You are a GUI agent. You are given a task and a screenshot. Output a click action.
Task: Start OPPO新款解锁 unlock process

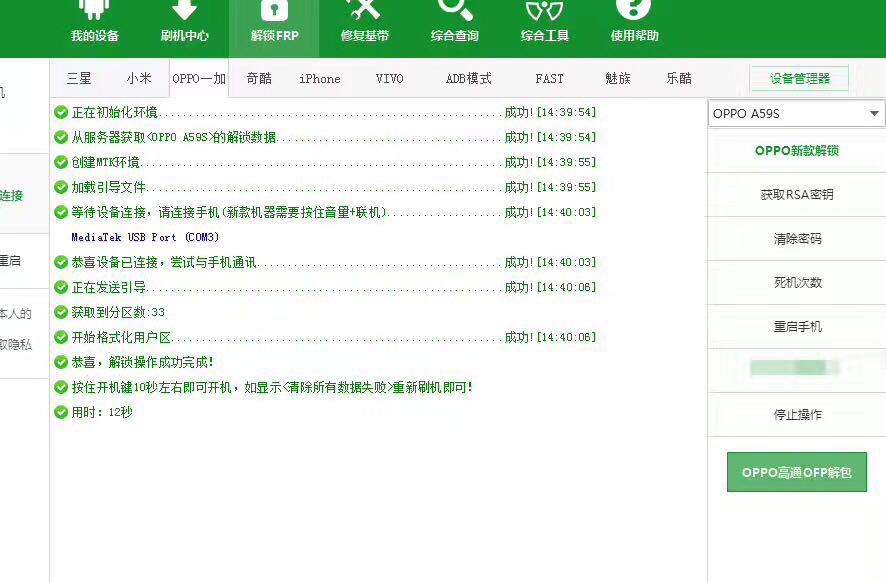tap(795, 150)
